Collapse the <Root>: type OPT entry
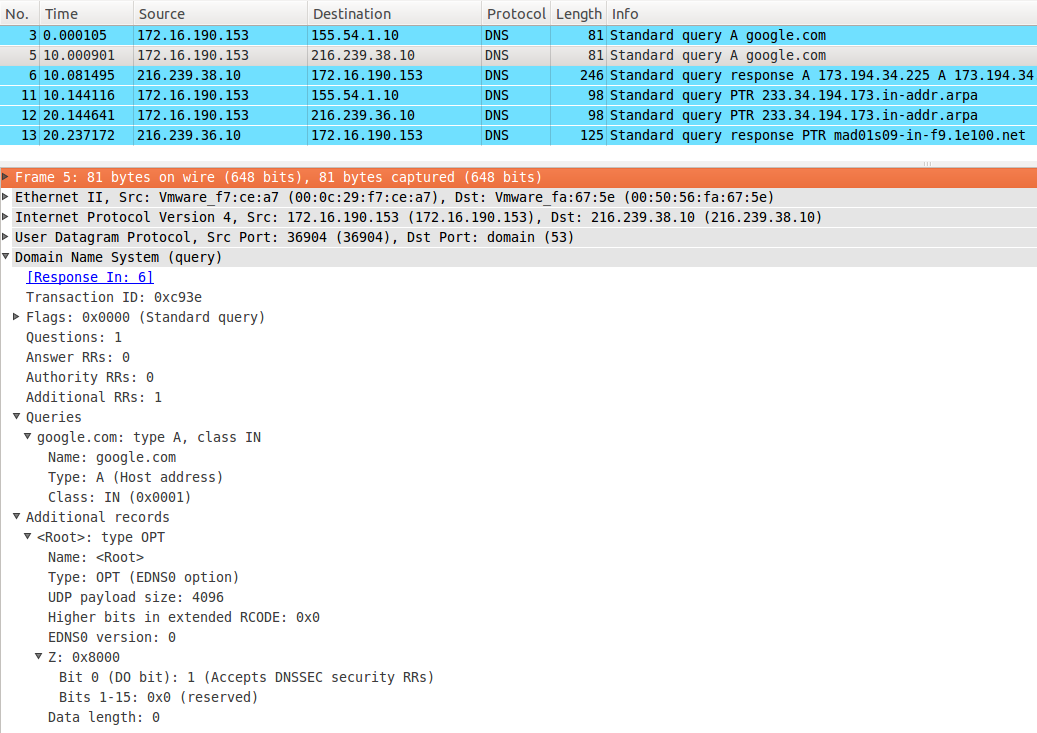The height and width of the screenshot is (733, 1037). tap(28, 536)
